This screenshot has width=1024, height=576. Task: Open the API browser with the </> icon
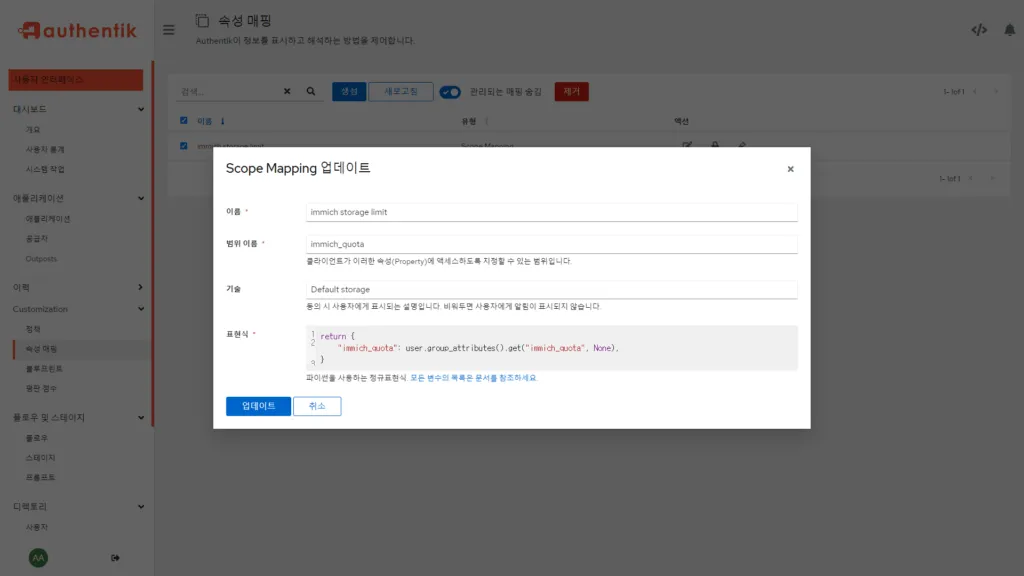980,30
